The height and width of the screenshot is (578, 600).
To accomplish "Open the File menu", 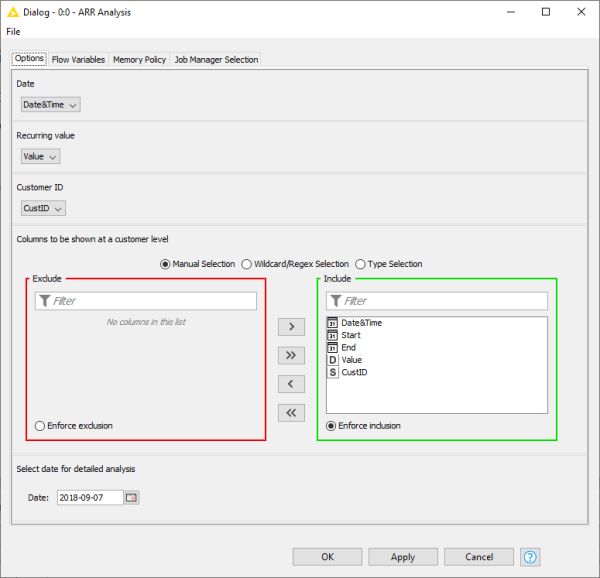I will (x=13, y=32).
